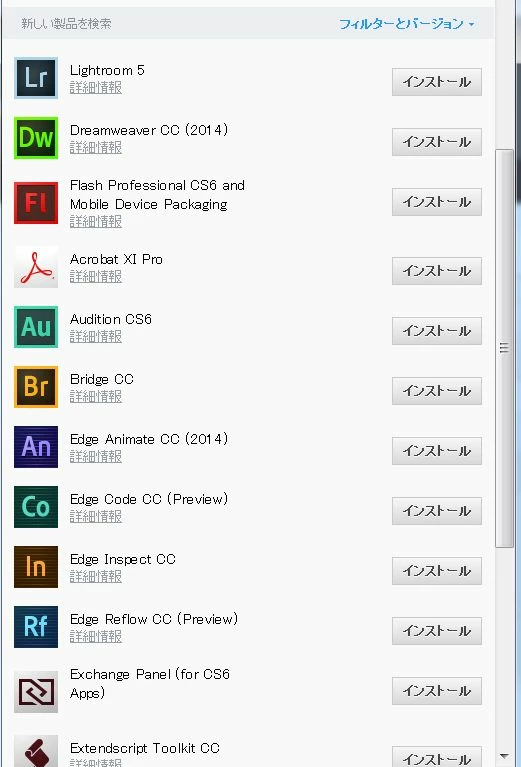521x767 pixels.
Task: Select the Edge Code CC (Preview) name
Action: [149, 499]
